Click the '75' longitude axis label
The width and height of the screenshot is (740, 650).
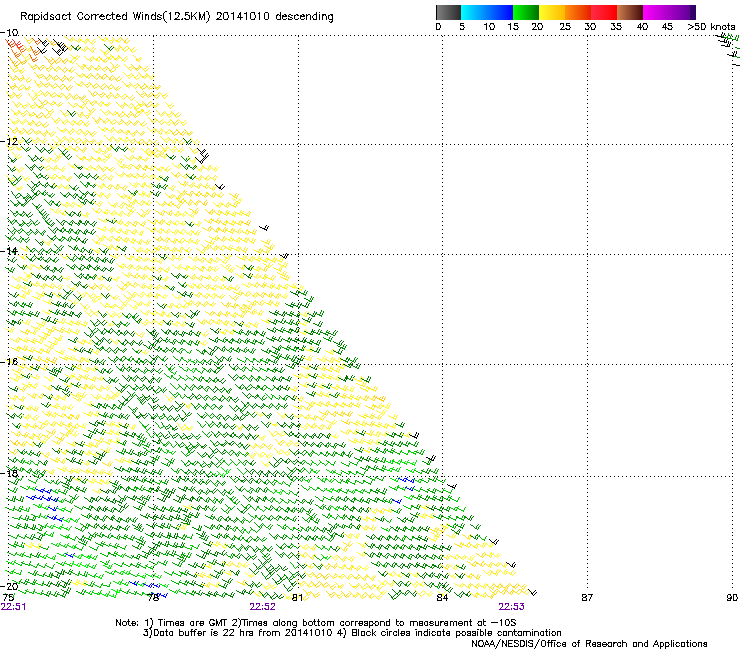(x=8, y=597)
